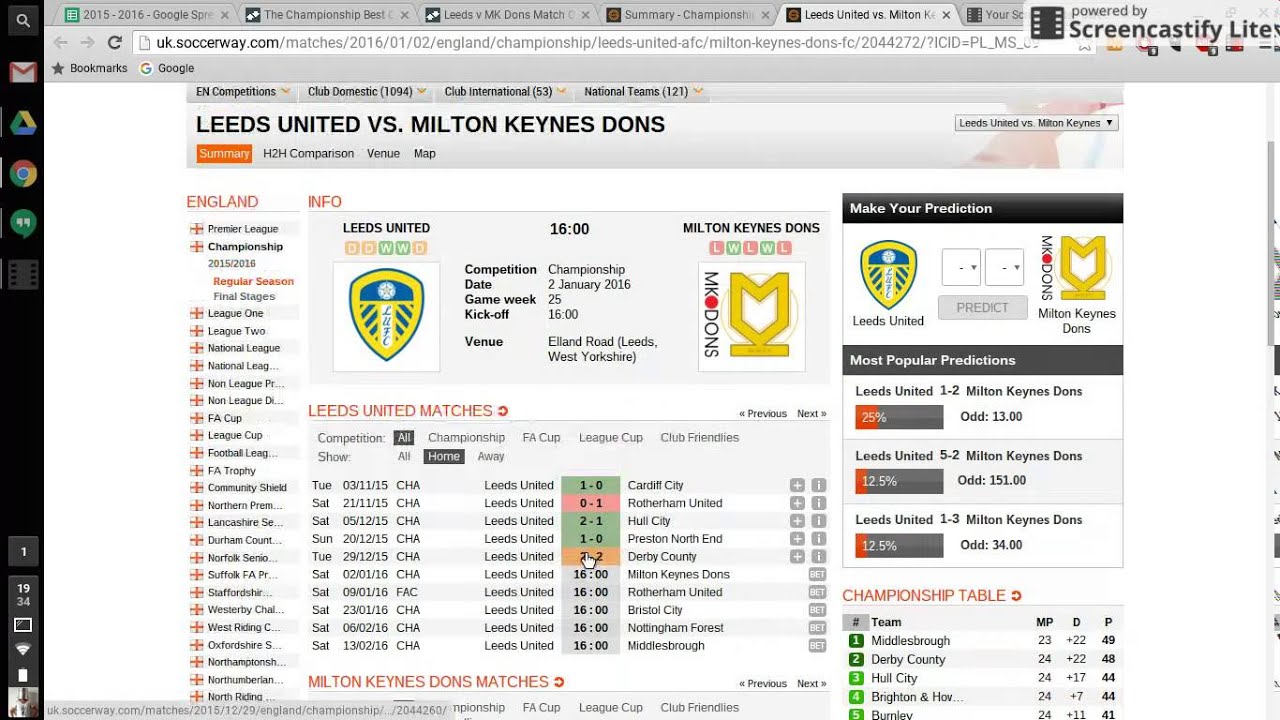Open the National Teams (121) dropdown
The image size is (1280, 720).
(643, 91)
